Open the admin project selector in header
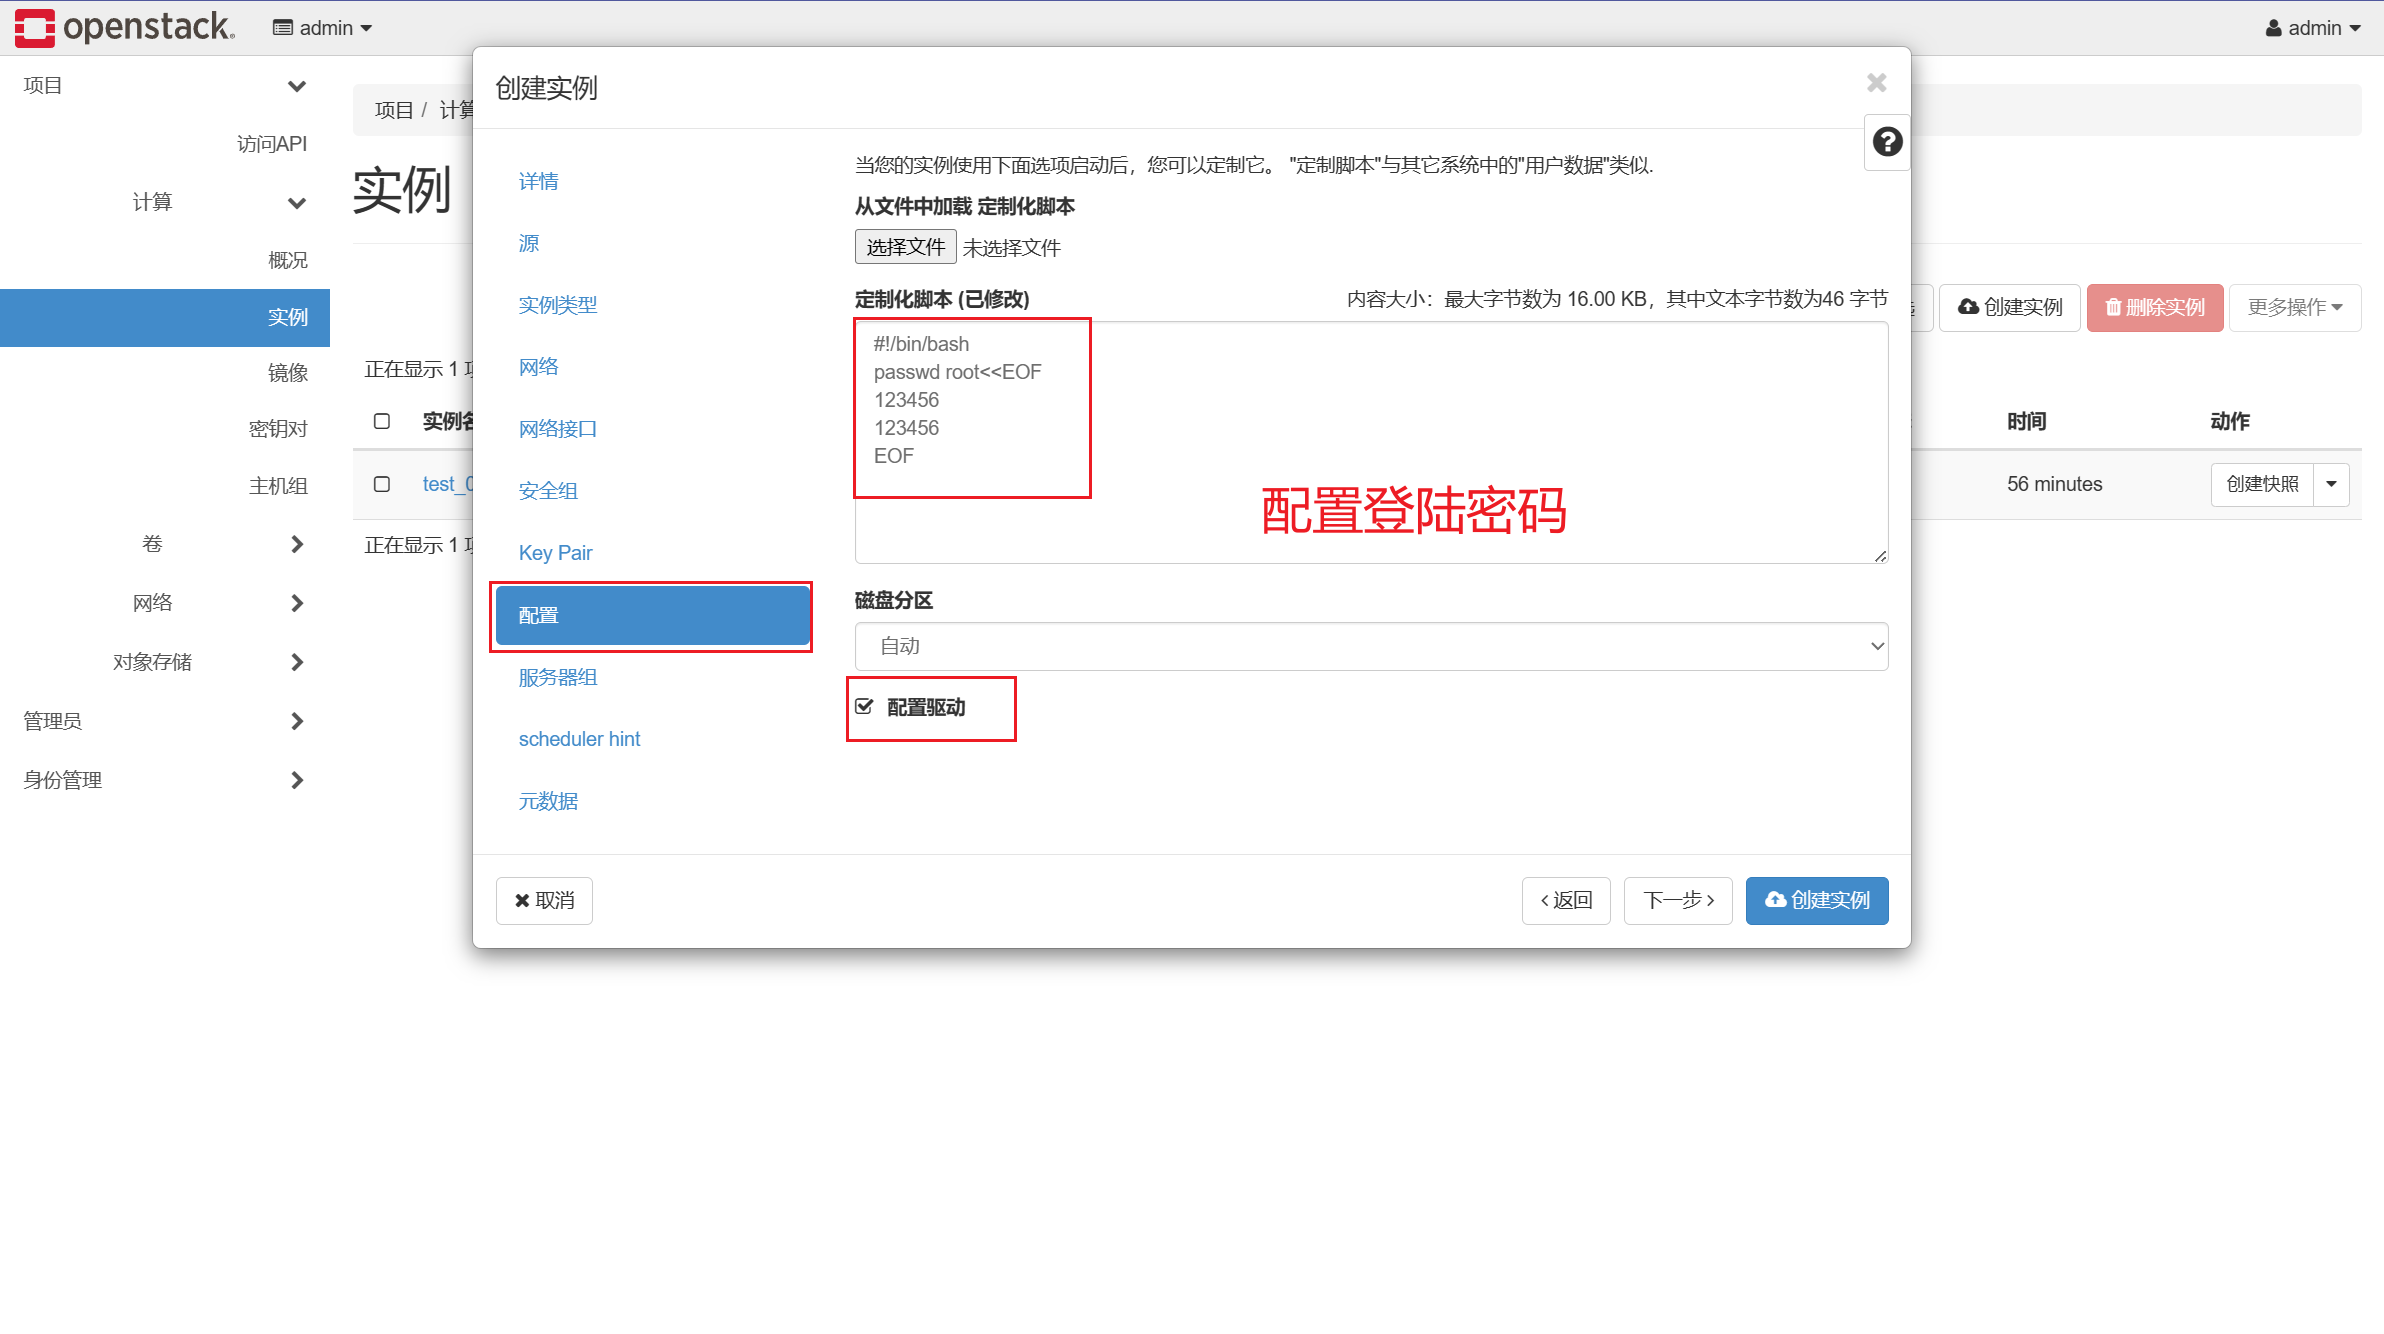Viewport: 2384px width, 1334px height. pyautogui.click(x=322, y=28)
